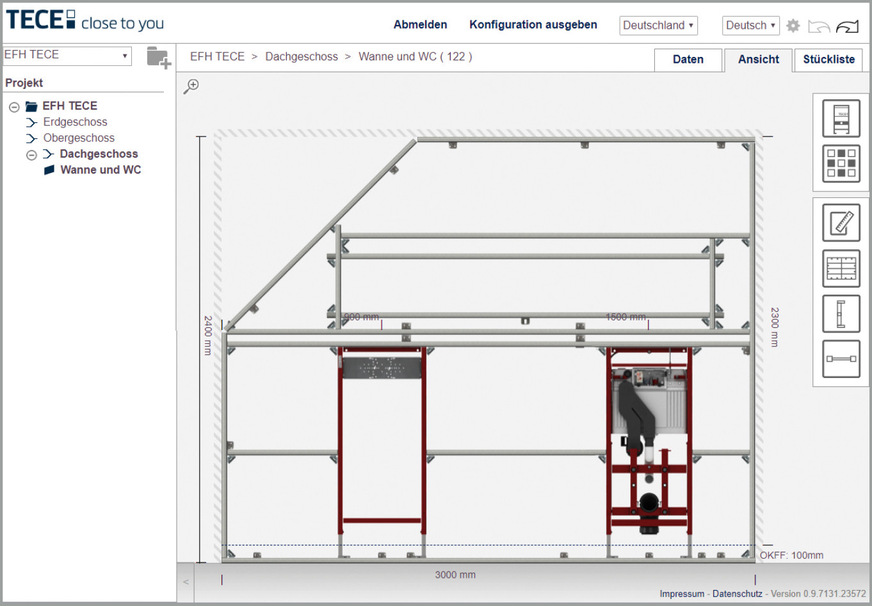The height and width of the screenshot is (606, 872).
Task: Switch to the Daten tab
Action: click(688, 60)
